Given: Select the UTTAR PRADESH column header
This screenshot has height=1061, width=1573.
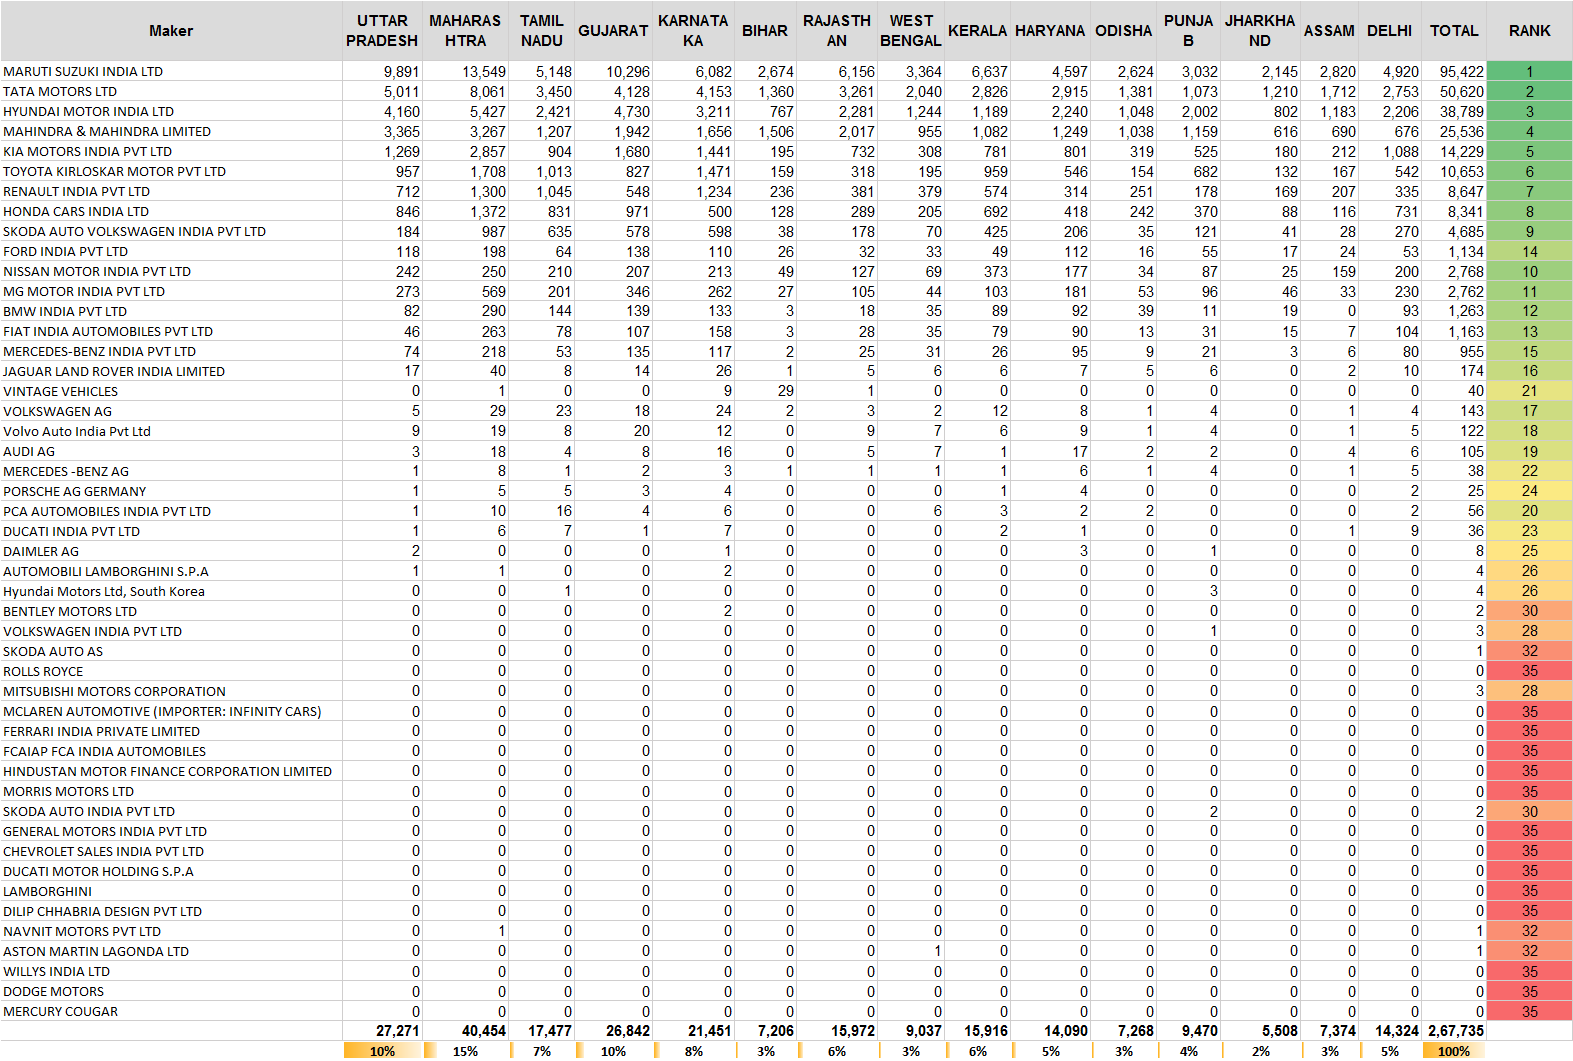Looking at the screenshot, I should pos(382,31).
